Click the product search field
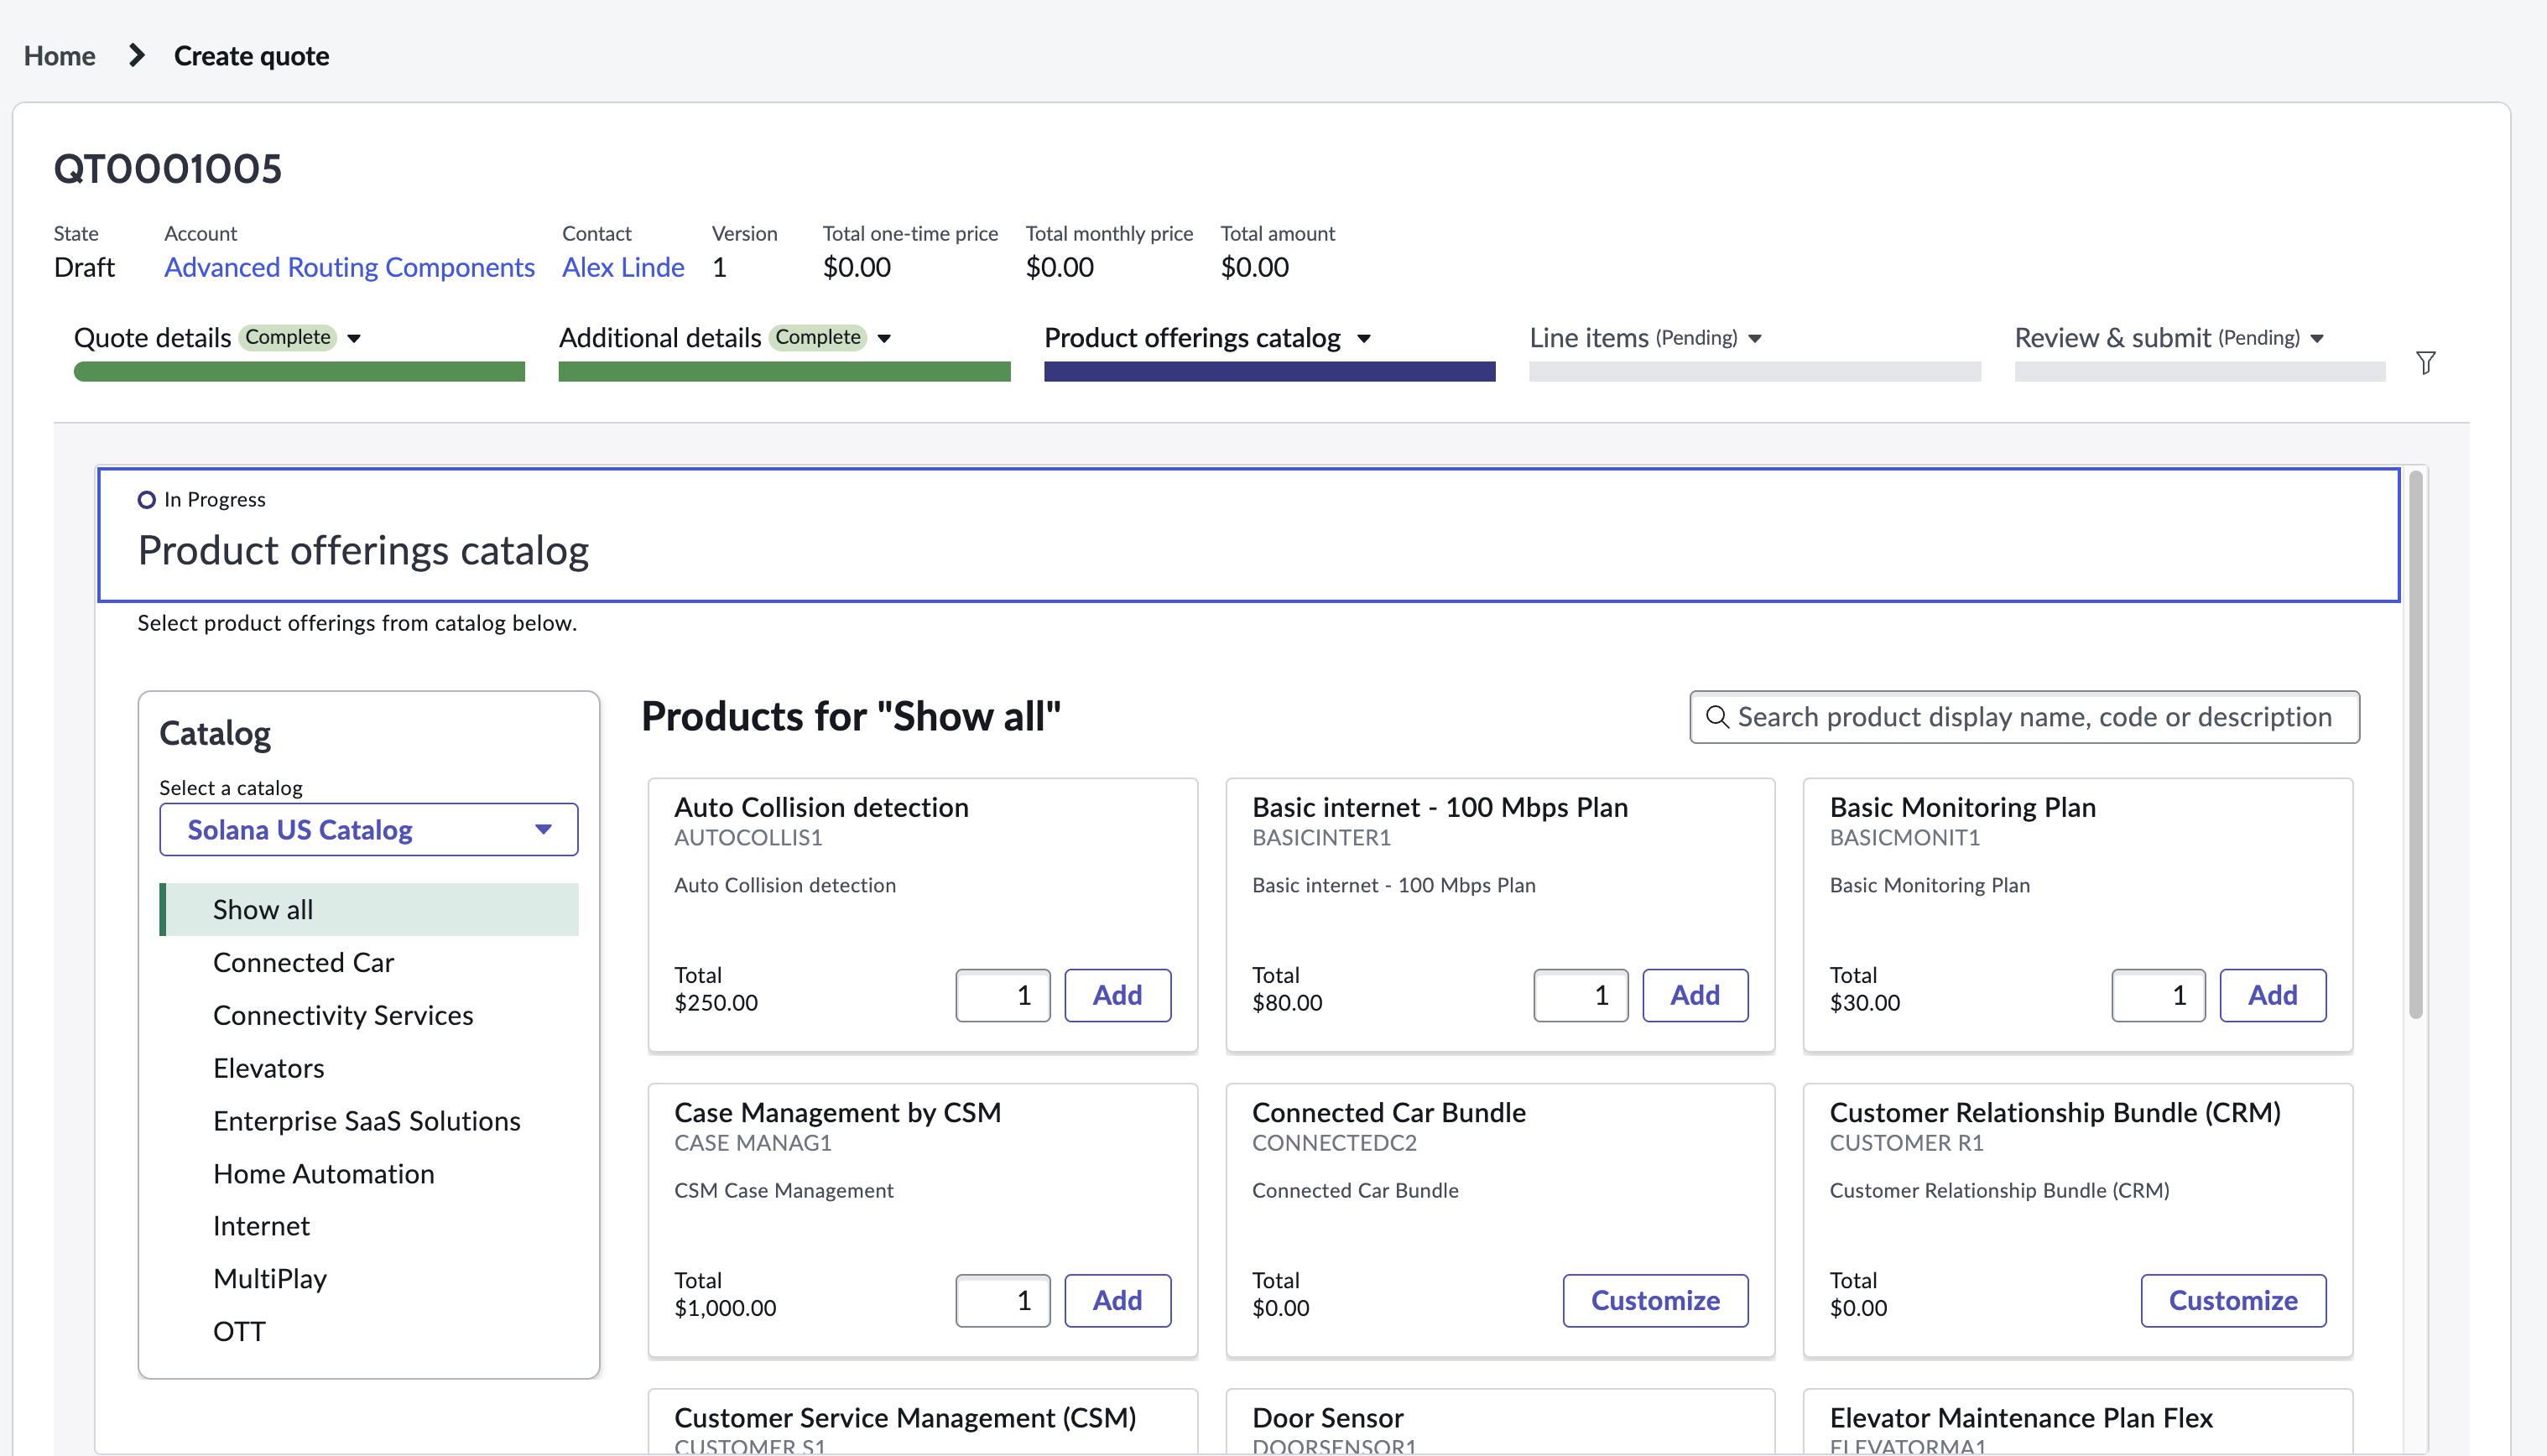Screen dimensions: 2547x1456 pos(2024,717)
